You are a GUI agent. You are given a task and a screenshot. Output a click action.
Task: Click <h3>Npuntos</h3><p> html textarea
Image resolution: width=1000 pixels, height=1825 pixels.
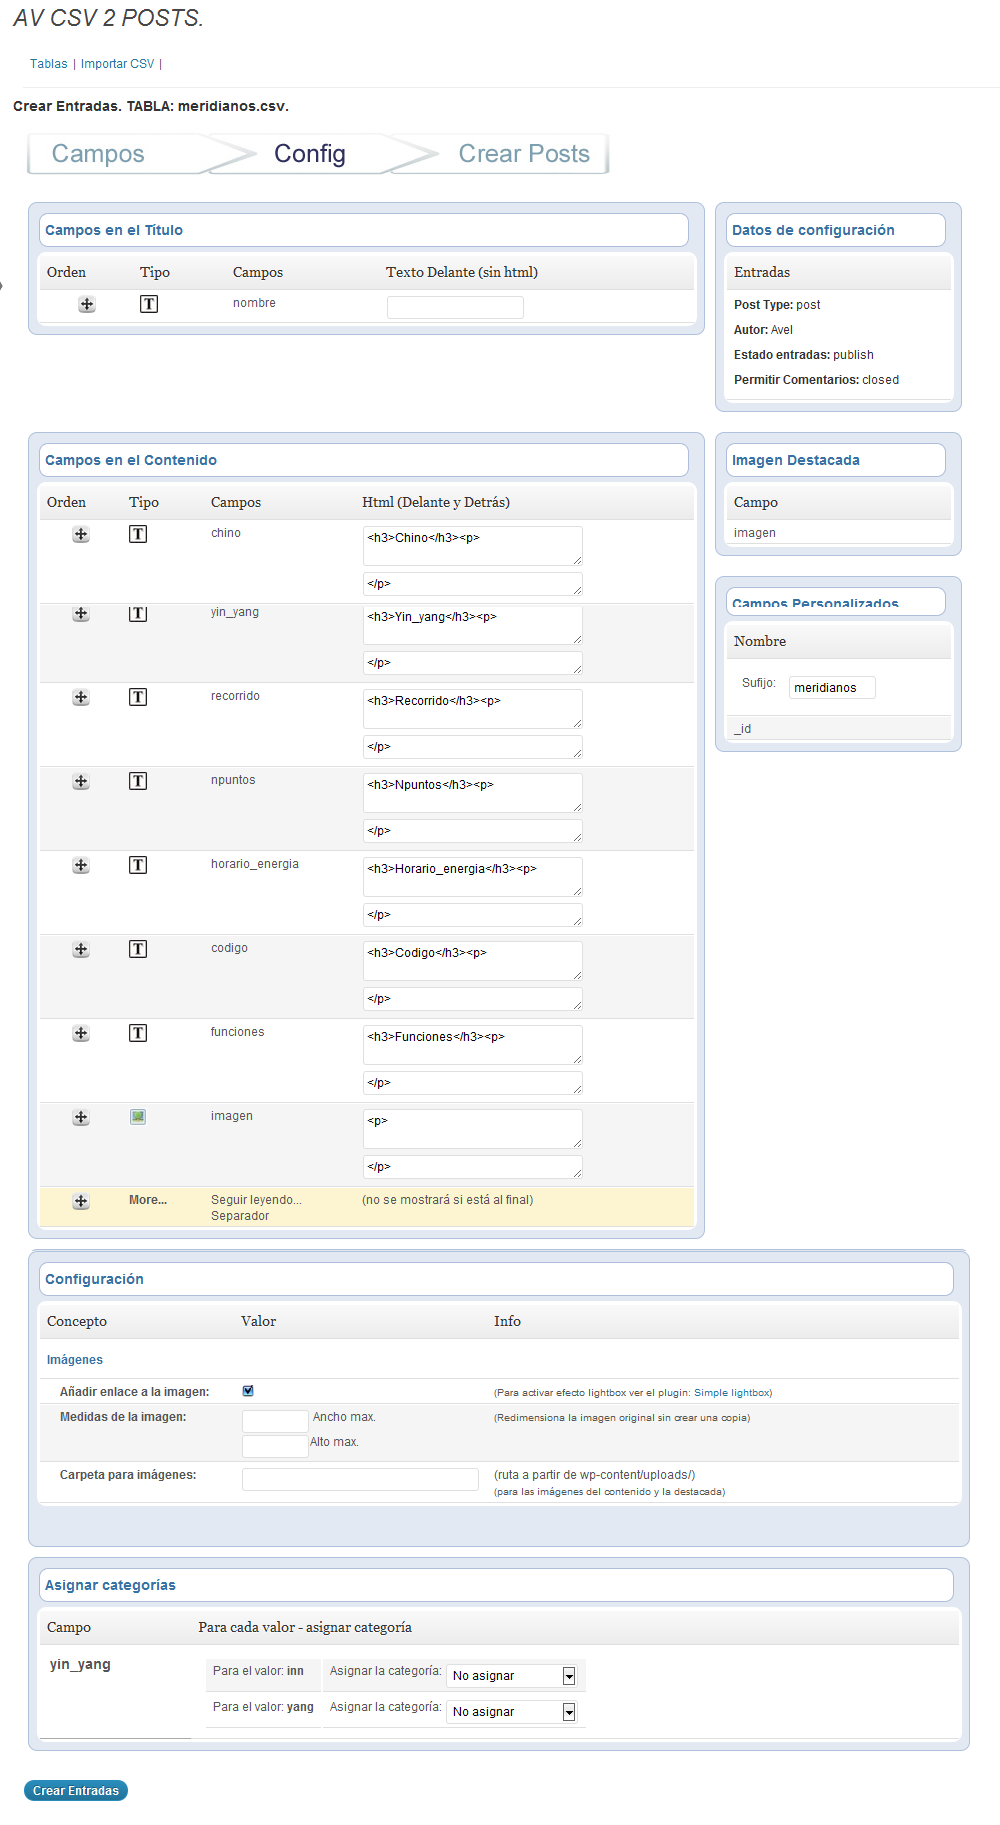click(473, 793)
